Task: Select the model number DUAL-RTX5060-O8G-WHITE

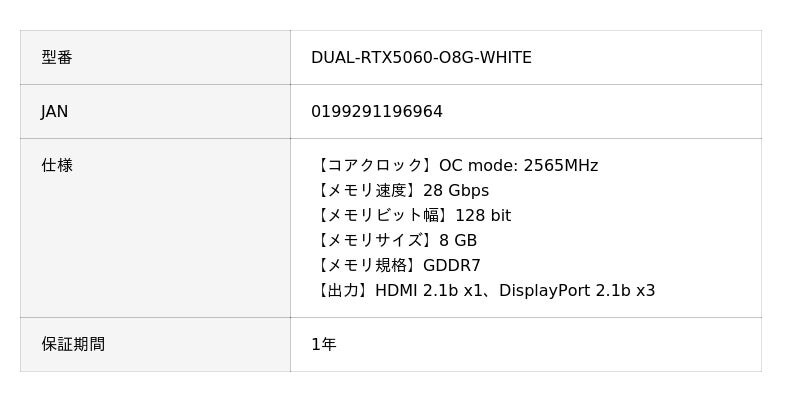Action: [421, 58]
